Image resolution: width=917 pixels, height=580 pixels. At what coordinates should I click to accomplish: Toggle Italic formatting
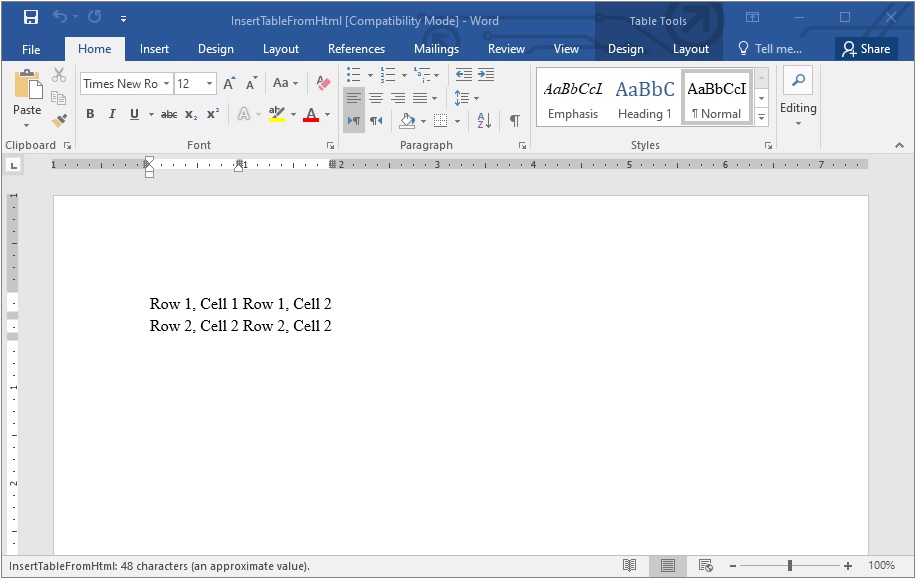(x=110, y=114)
